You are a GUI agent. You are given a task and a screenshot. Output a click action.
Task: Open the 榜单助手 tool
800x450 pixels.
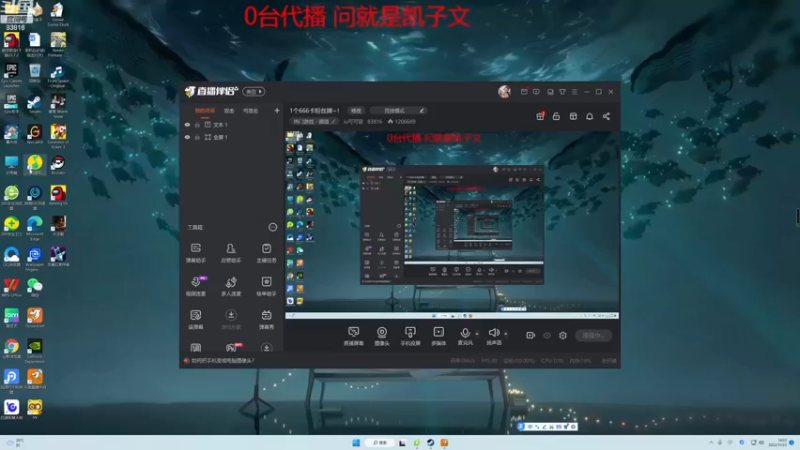click(x=266, y=286)
